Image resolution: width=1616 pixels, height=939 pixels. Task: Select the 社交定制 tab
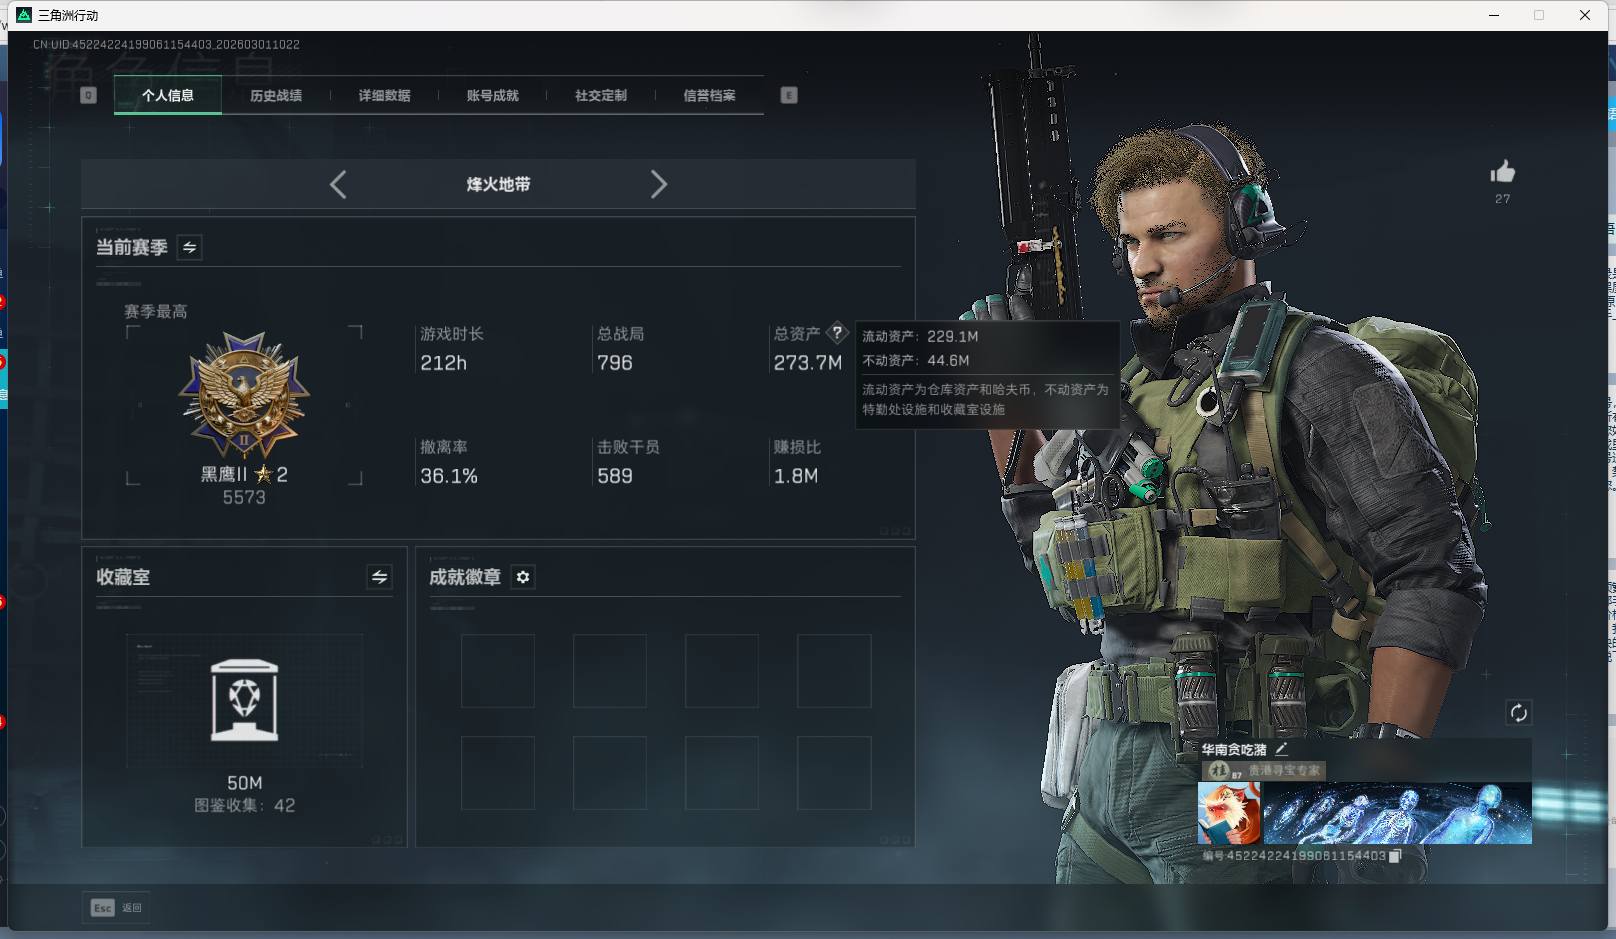[x=601, y=95]
